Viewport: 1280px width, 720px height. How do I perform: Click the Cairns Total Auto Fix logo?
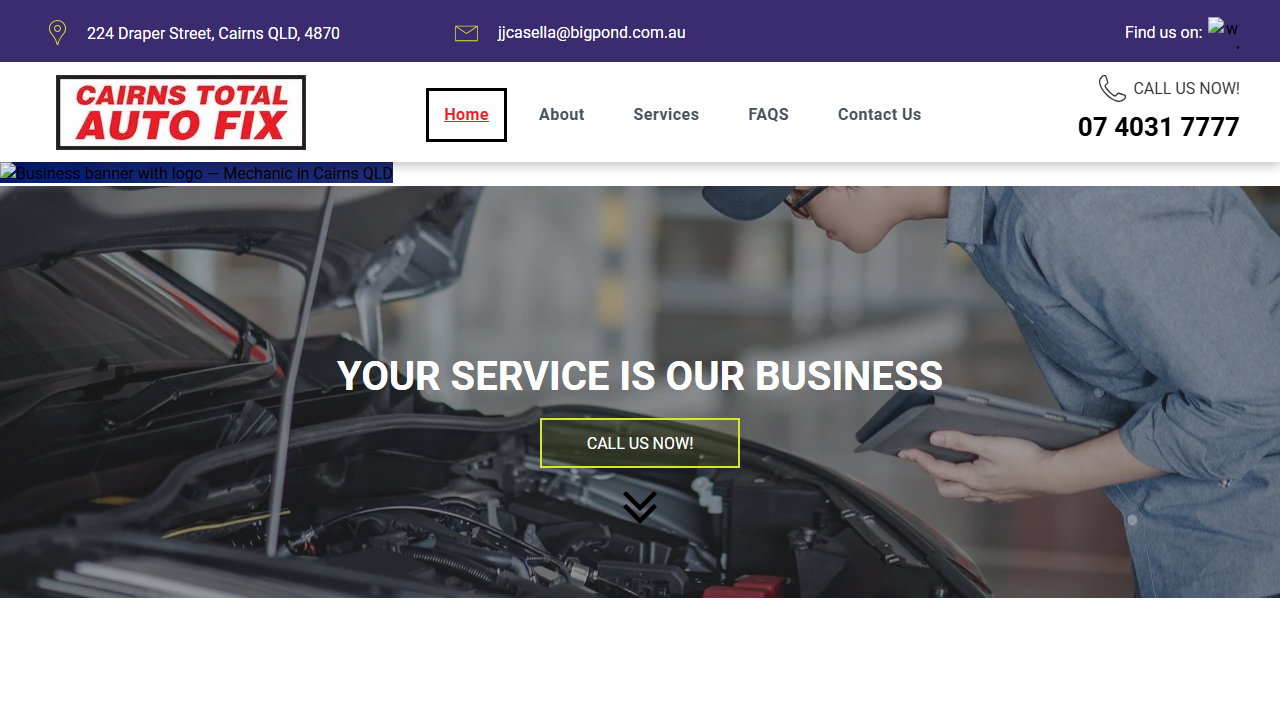181,113
